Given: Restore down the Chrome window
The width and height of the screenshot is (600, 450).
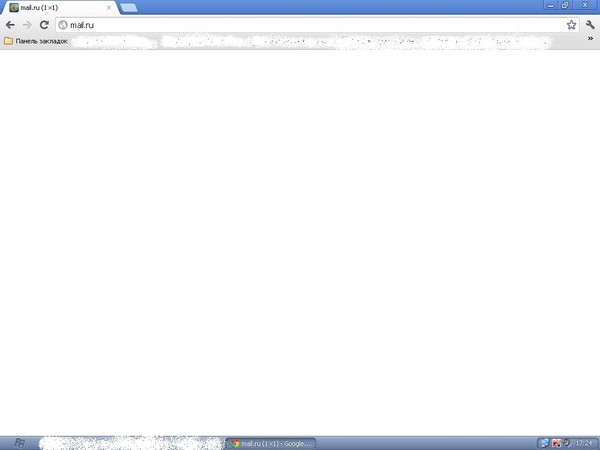Looking at the screenshot, I should coord(565,5).
